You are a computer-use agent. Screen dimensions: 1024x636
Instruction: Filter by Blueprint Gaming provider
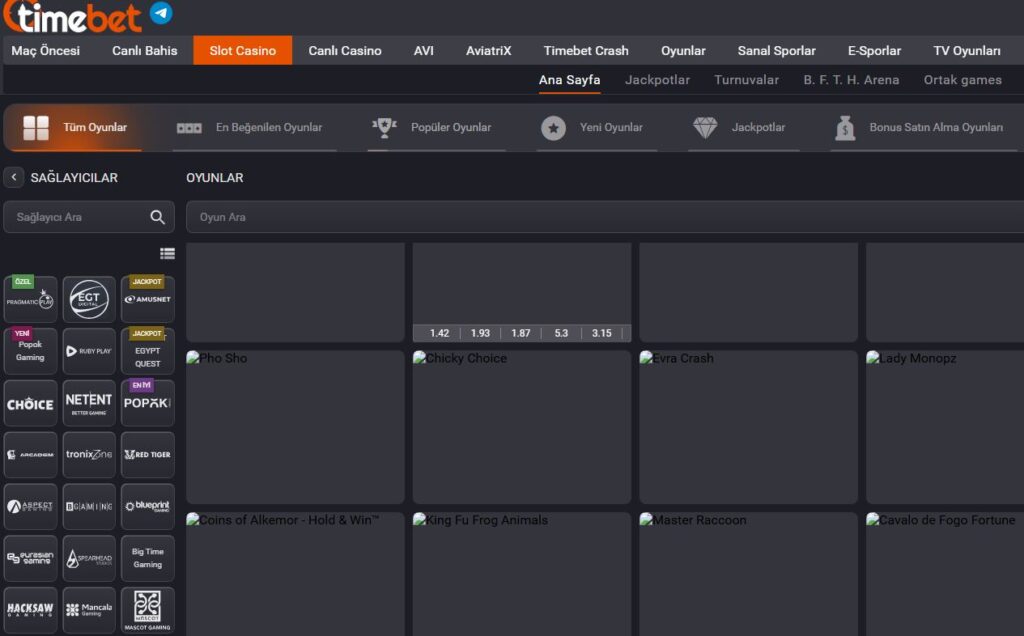tap(147, 507)
